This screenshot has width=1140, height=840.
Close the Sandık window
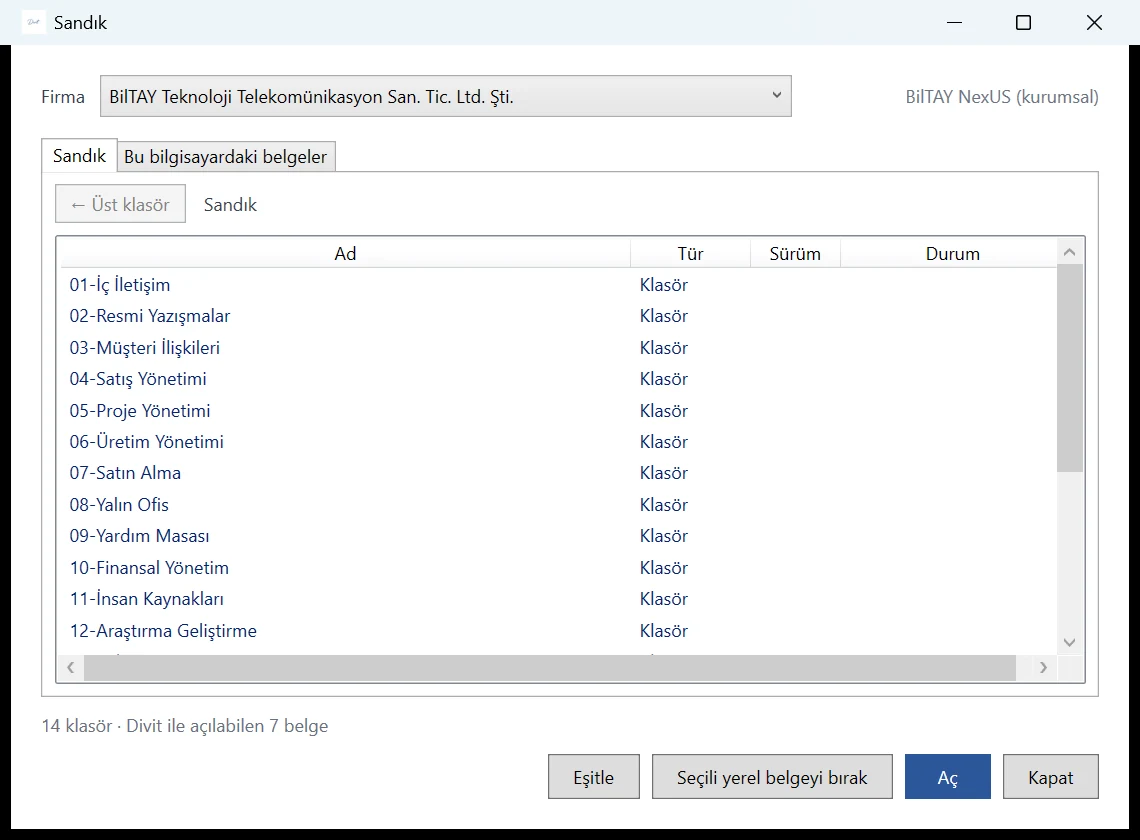coord(1094,23)
